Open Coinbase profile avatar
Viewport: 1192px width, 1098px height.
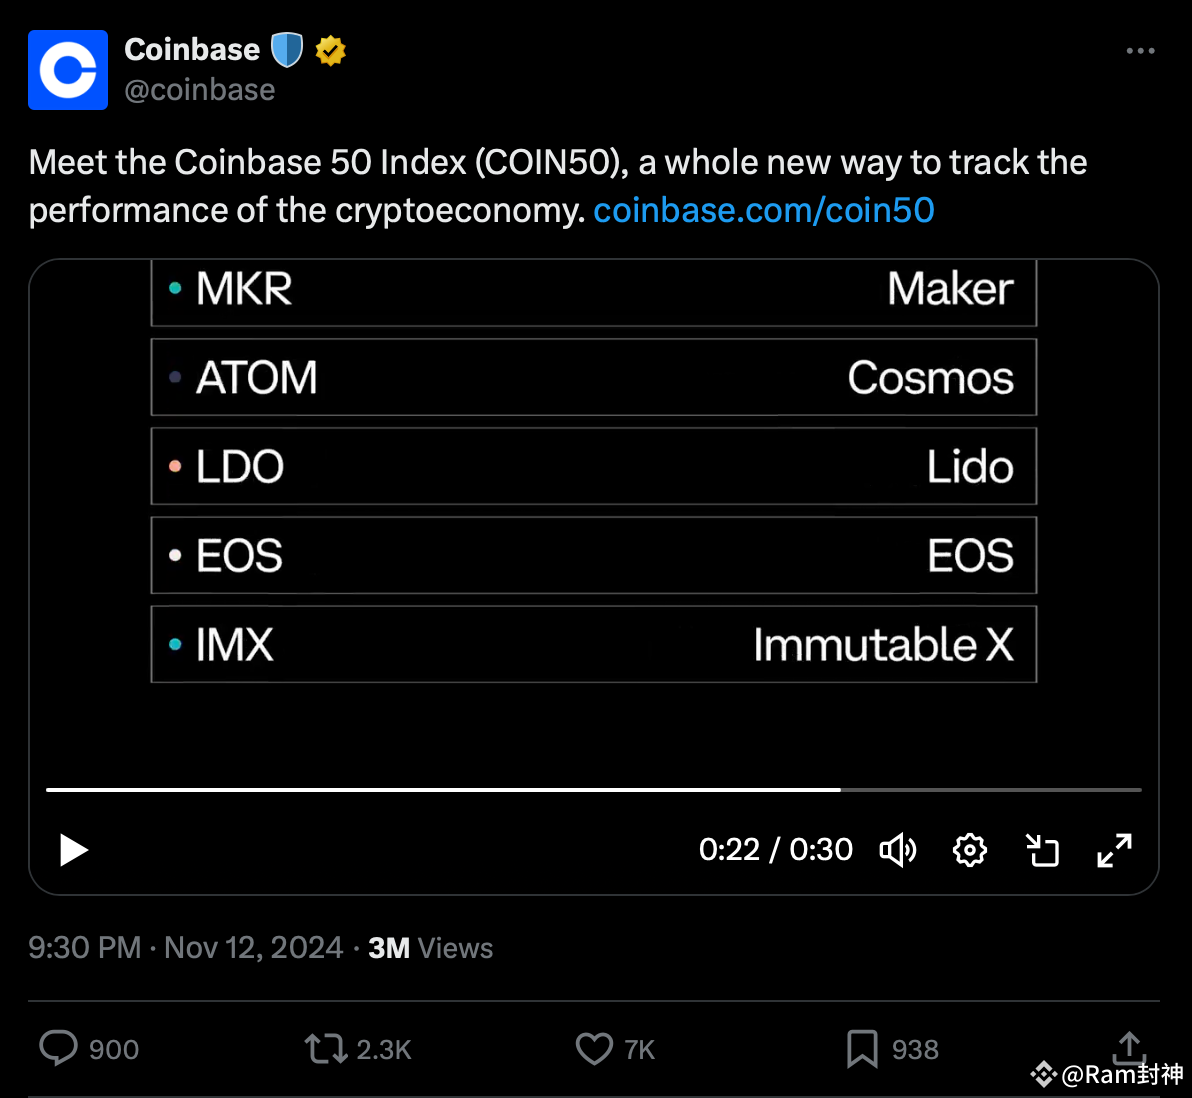click(x=68, y=70)
